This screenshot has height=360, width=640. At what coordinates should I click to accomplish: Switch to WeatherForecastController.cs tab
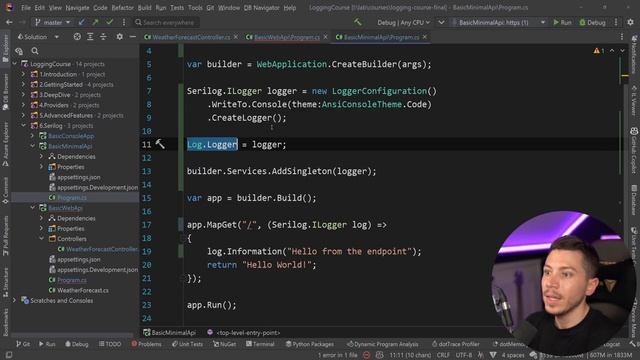[191, 37]
